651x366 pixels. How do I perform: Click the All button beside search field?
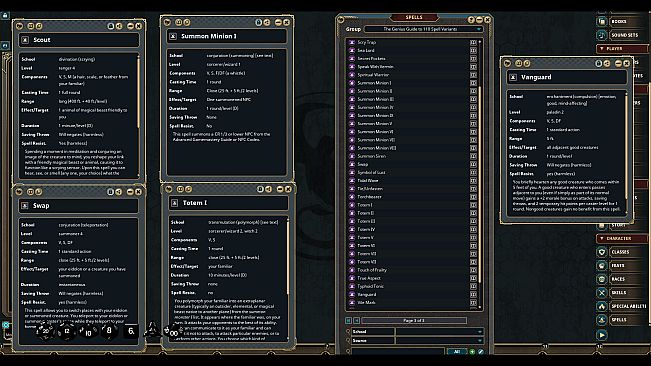(x=457, y=351)
